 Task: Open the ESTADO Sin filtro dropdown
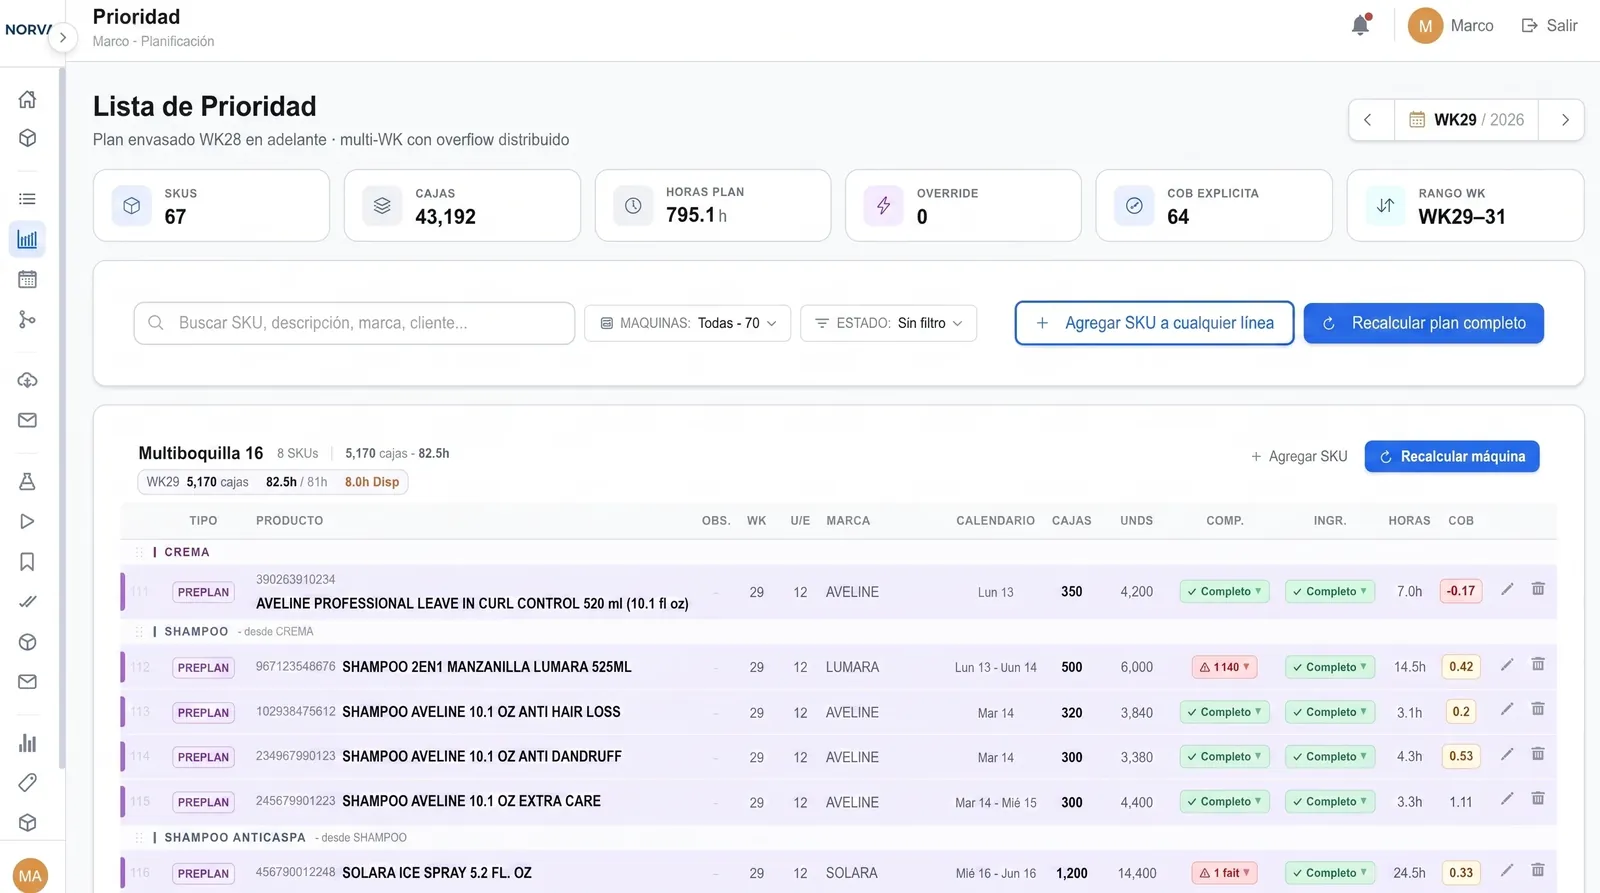click(888, 323)
